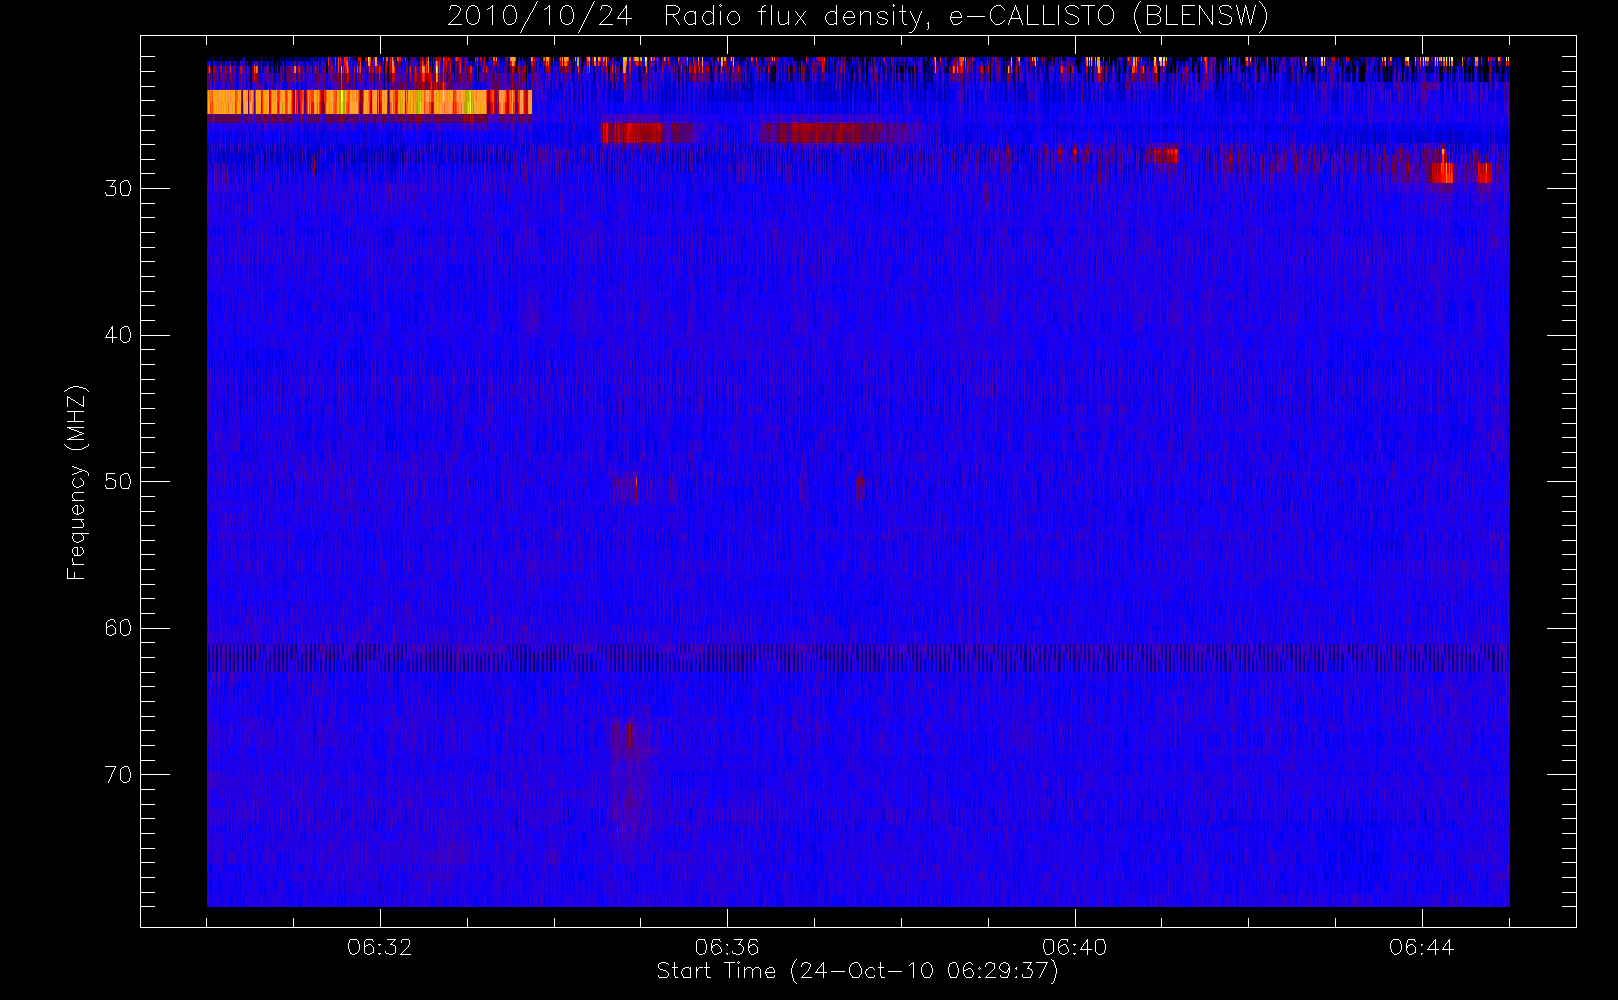Screen dimensions: 1618x1000
Task: Click the 70 frequency tick label
Action: (118, 775)
